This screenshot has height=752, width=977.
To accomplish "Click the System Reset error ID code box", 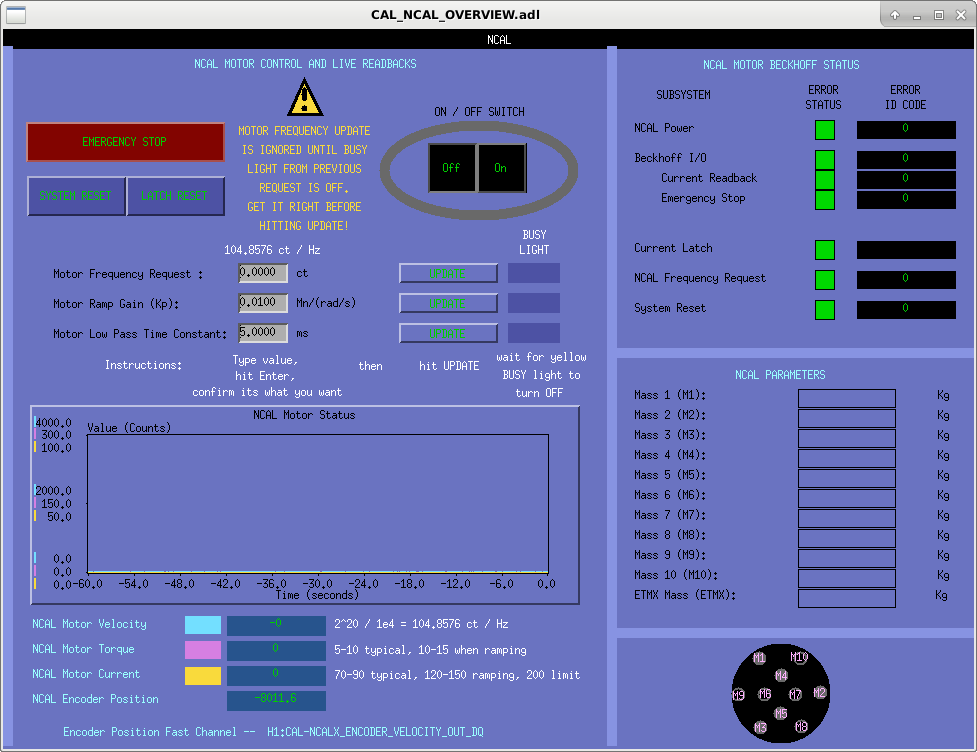I will click(906, 310).
